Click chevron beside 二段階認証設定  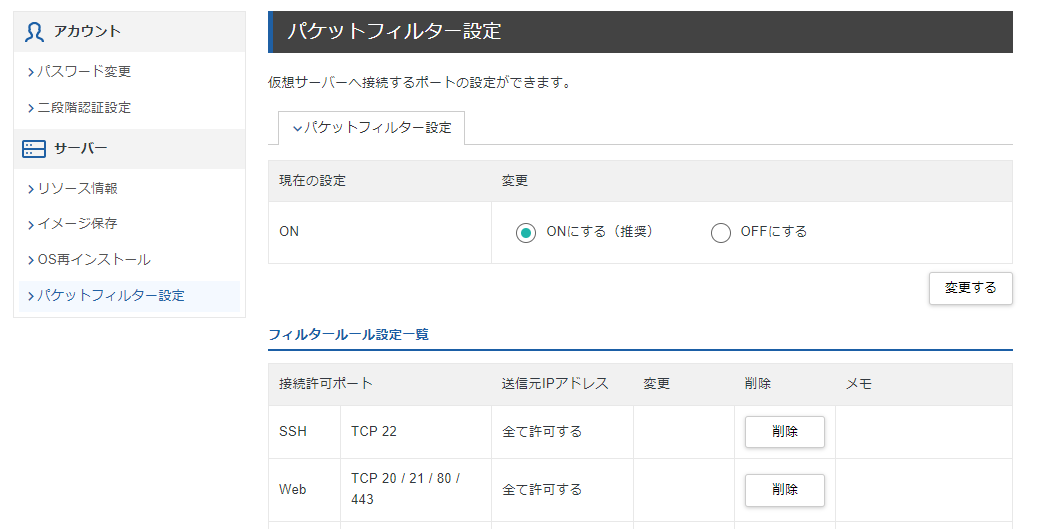[x=31, y=108]
